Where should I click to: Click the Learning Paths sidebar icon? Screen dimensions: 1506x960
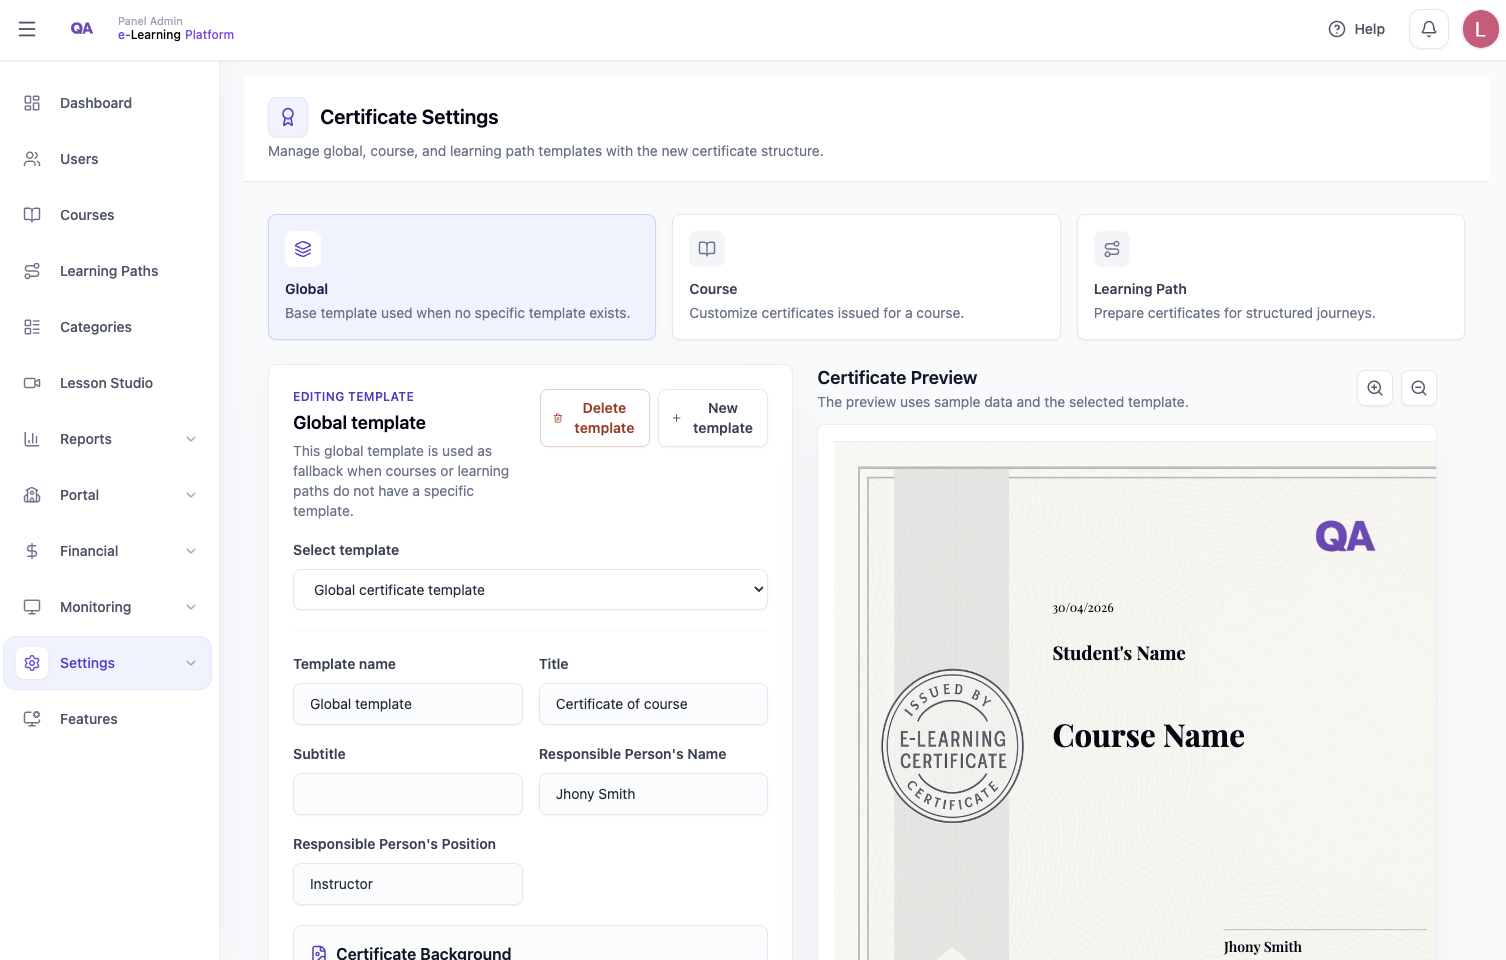32,271
